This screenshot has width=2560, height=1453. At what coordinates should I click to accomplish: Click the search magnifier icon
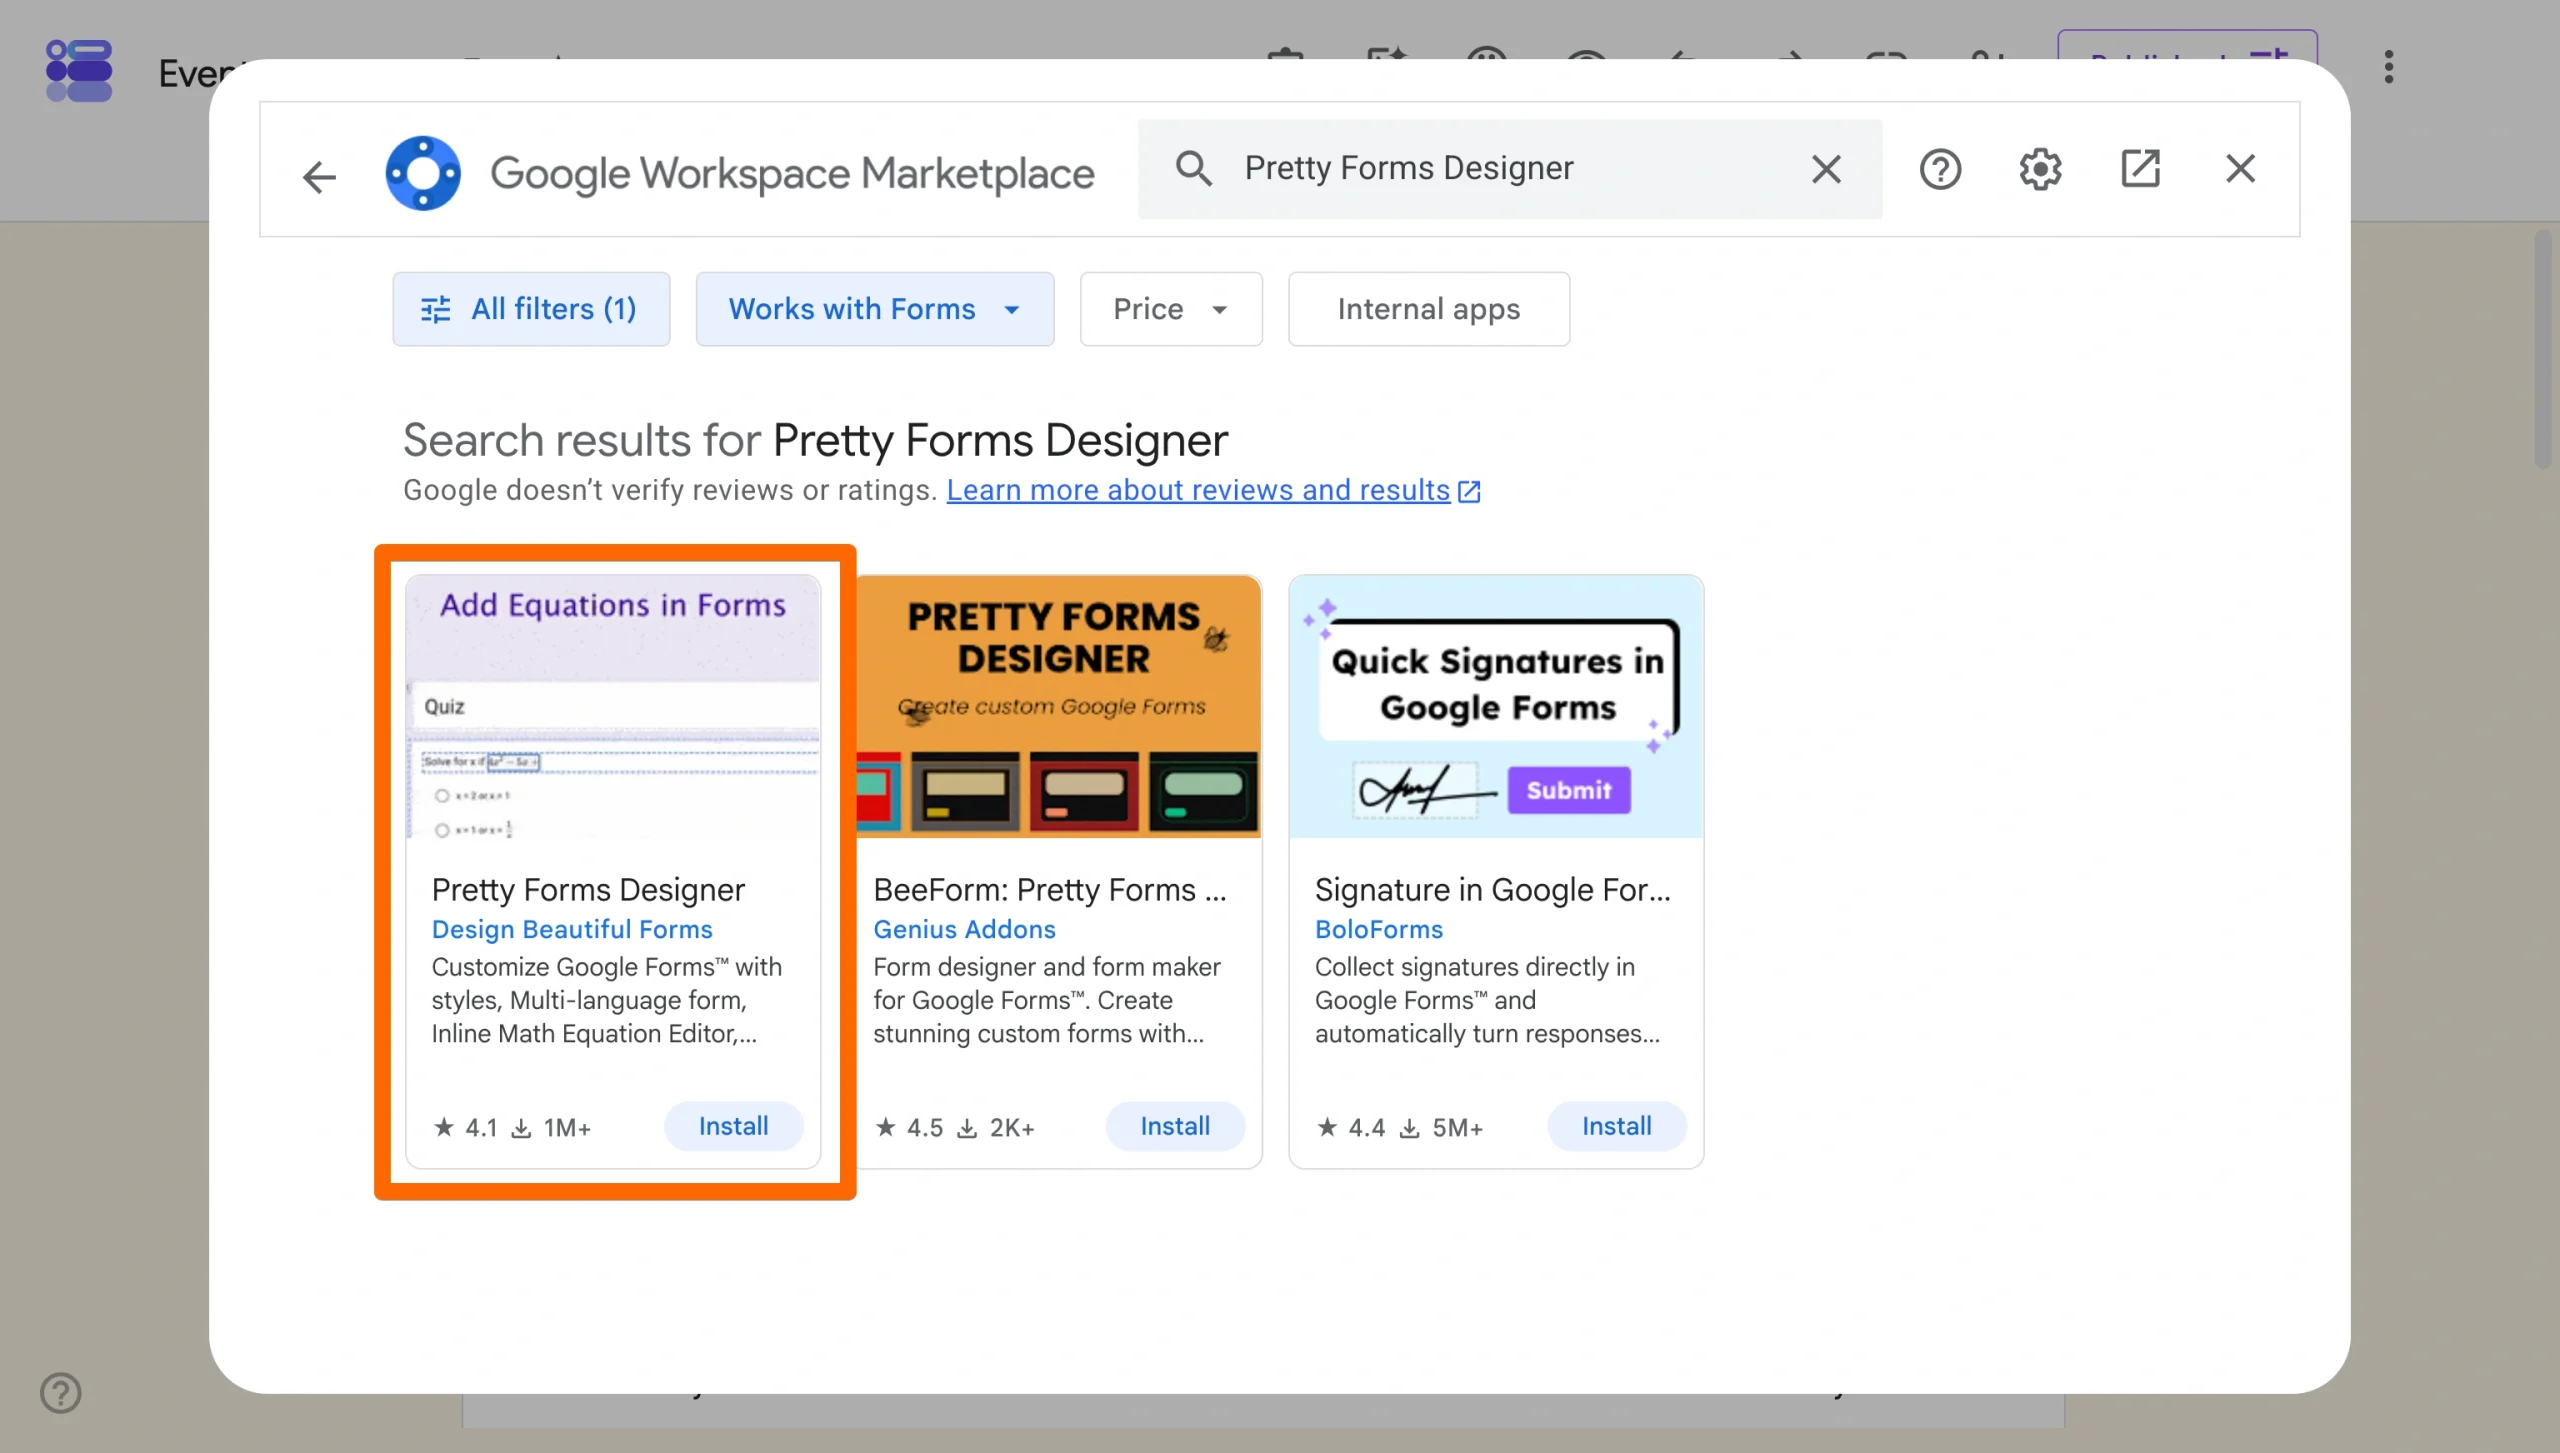(x=1193, y=168)
